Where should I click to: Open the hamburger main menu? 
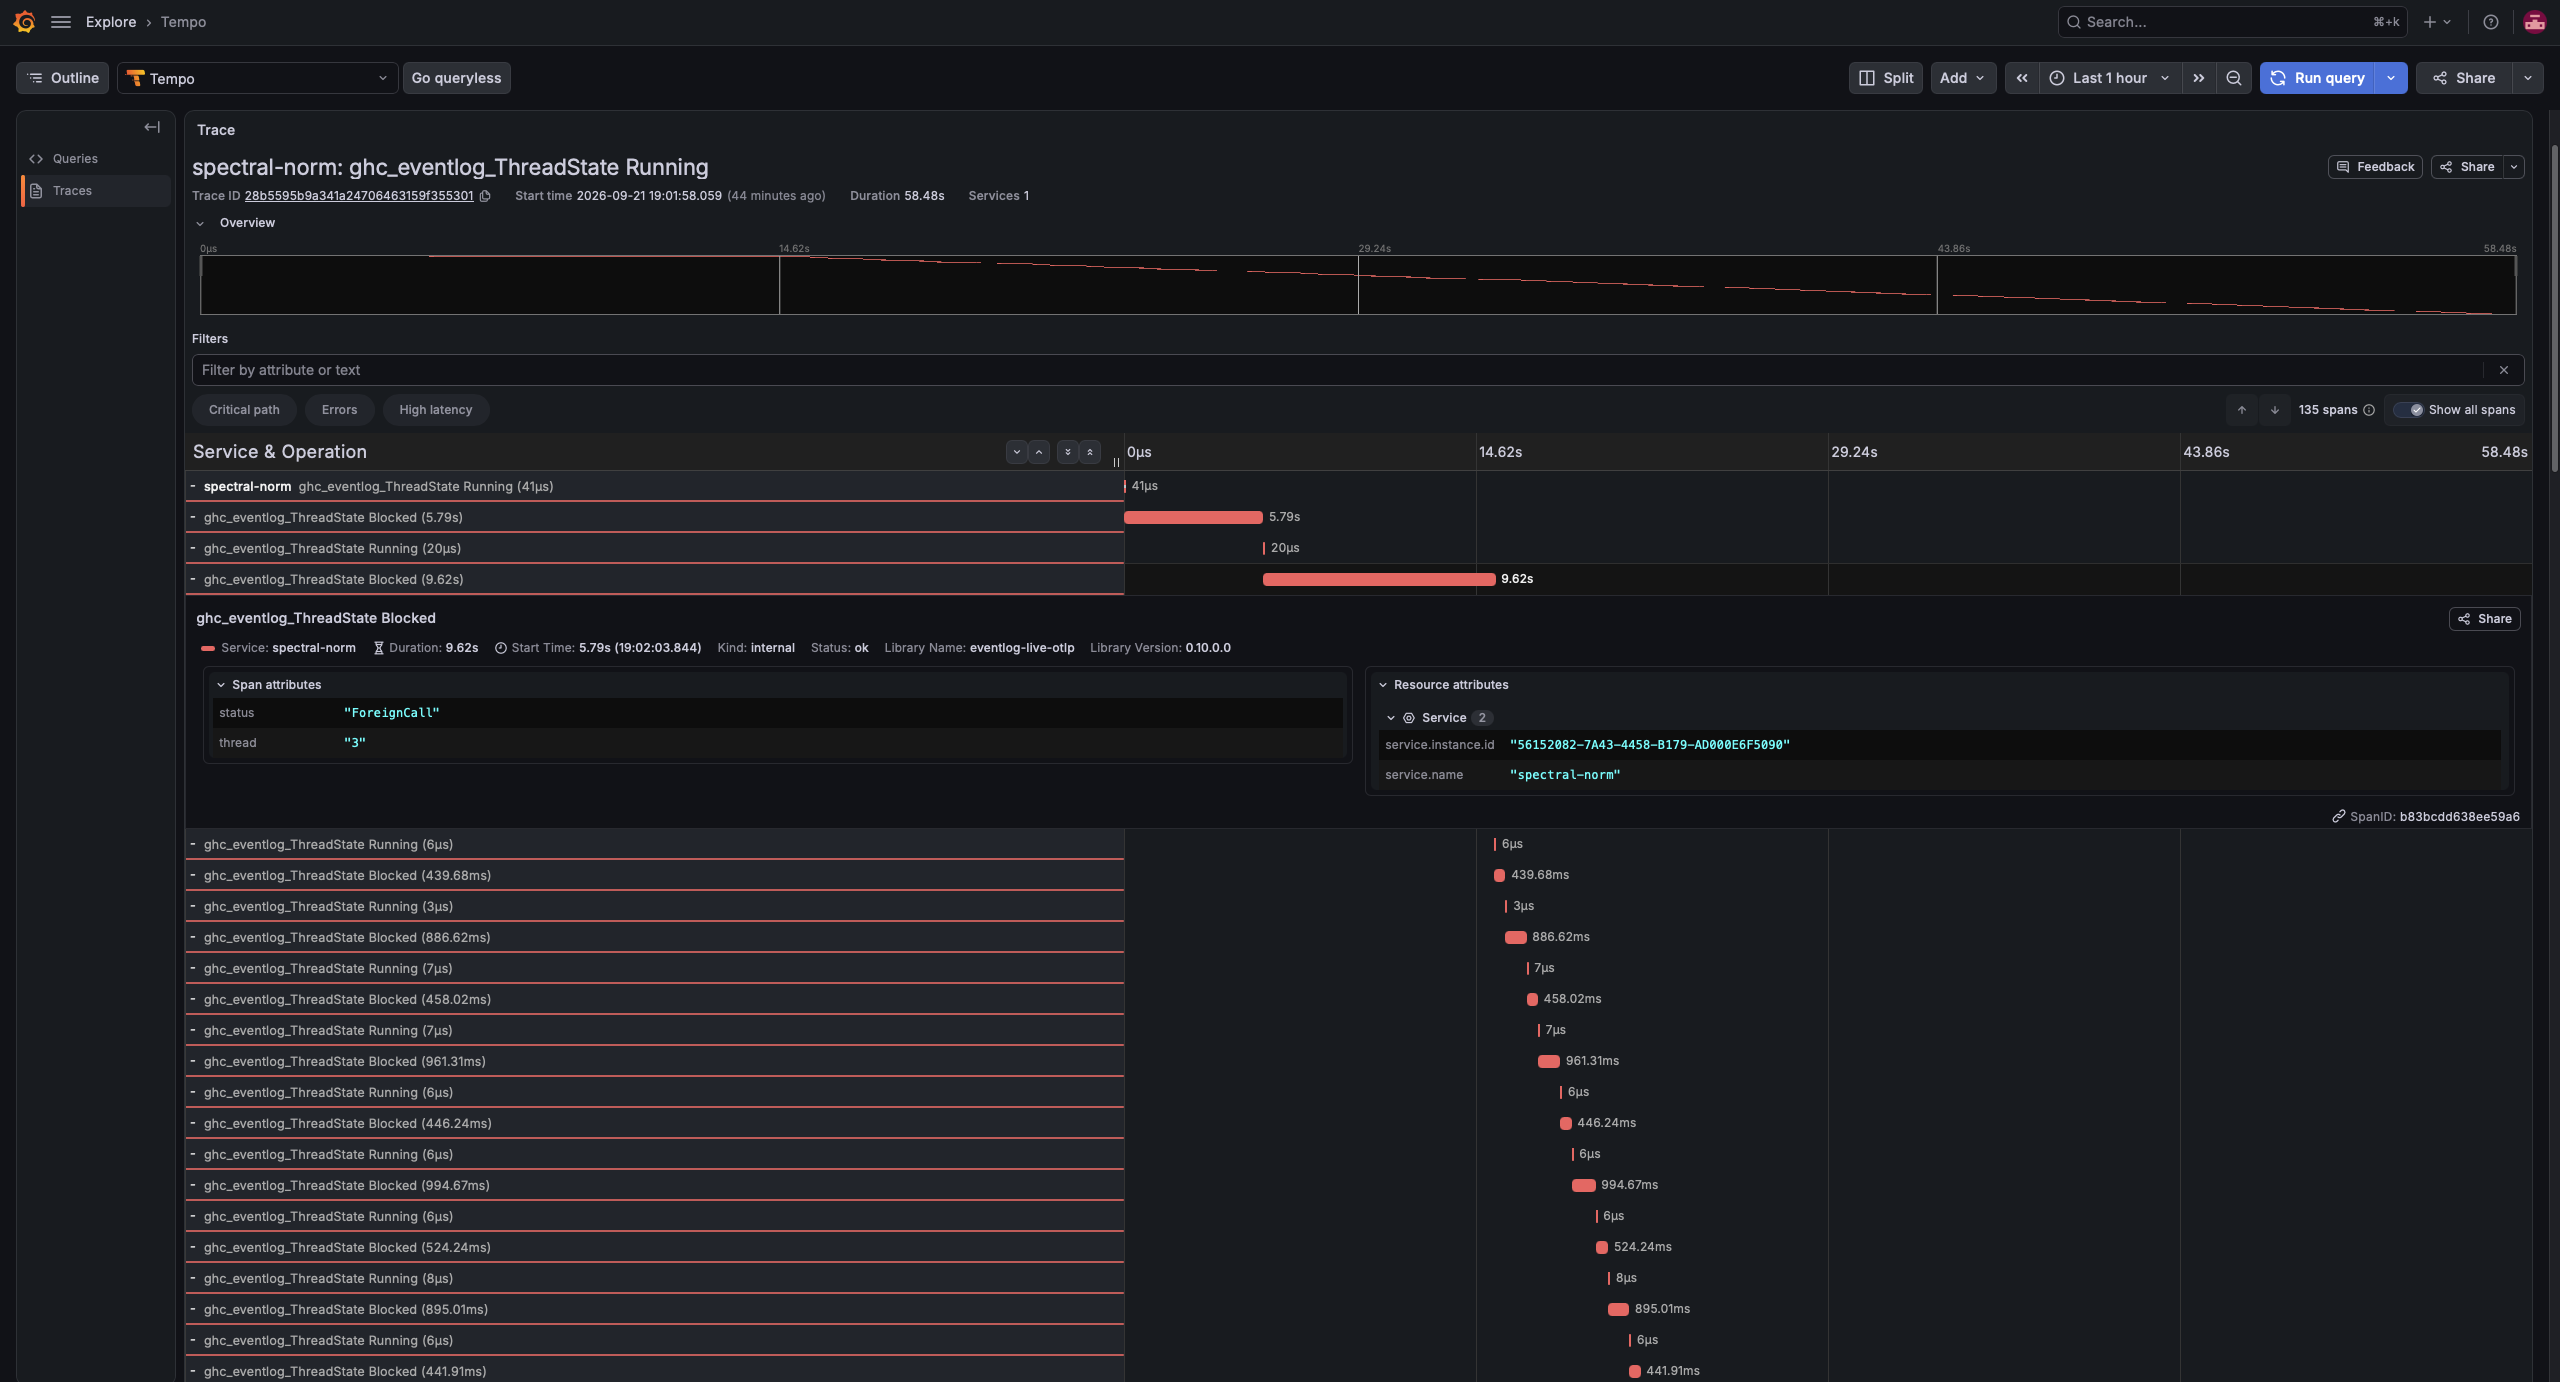61,22
